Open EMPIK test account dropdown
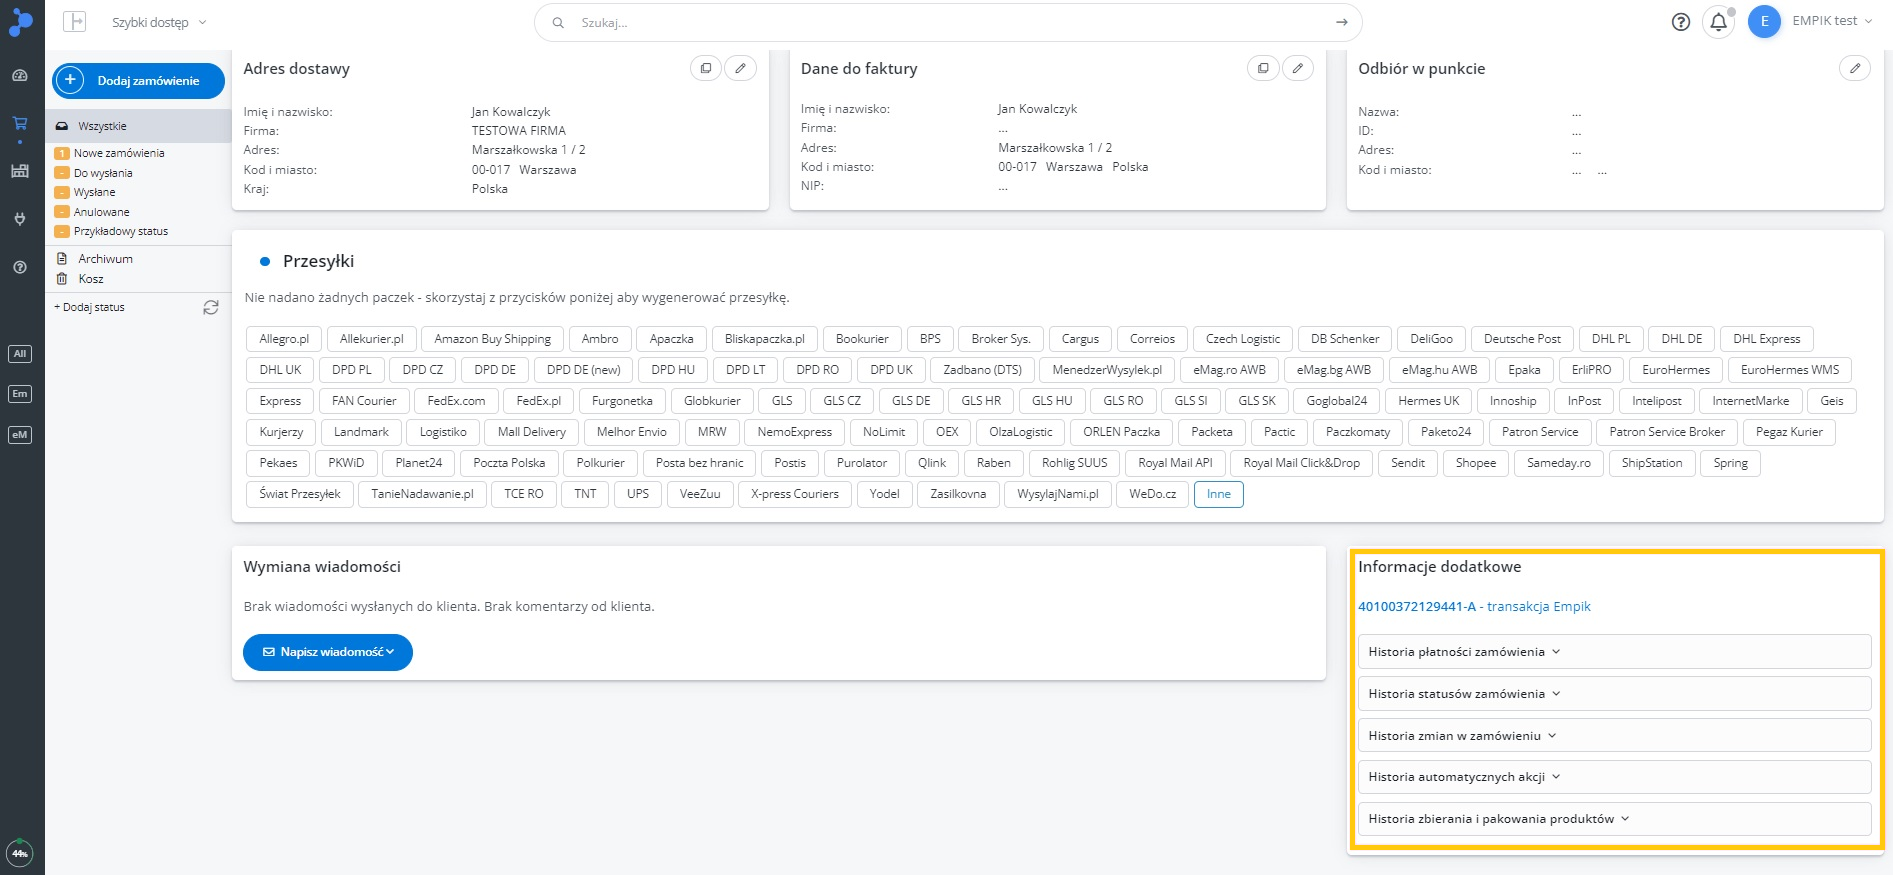Viewport: 1893px width, 875px height. (1832, 21)
